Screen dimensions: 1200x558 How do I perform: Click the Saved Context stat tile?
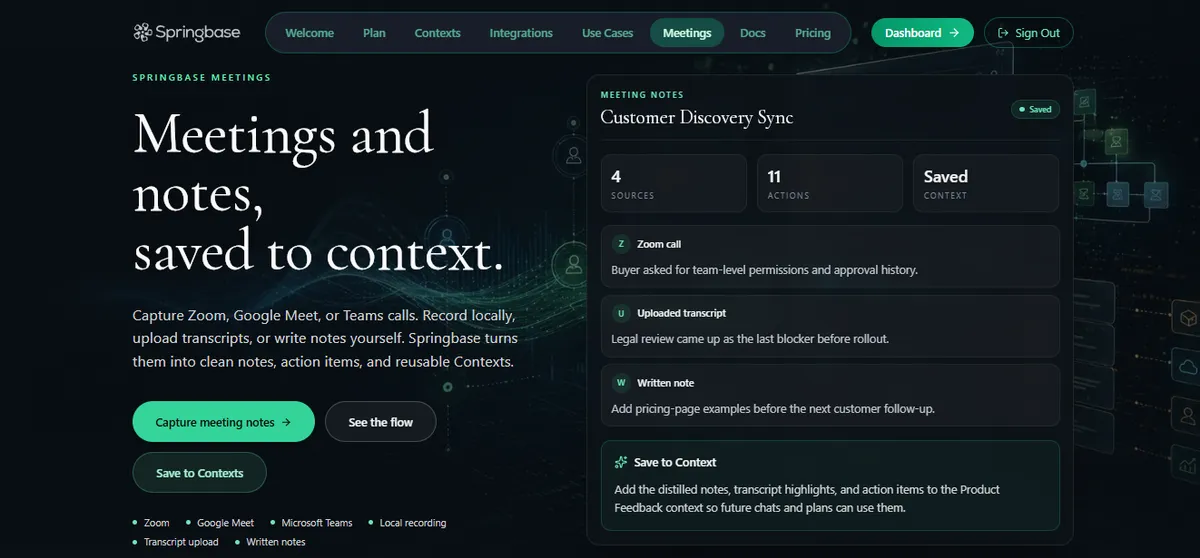[986, 183]
